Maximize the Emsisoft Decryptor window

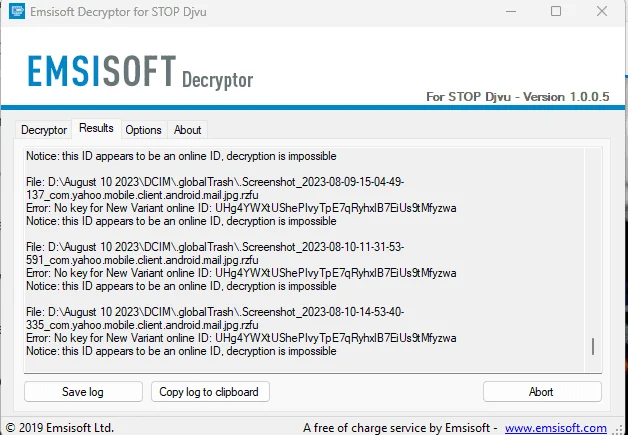[x=556, y=11]
